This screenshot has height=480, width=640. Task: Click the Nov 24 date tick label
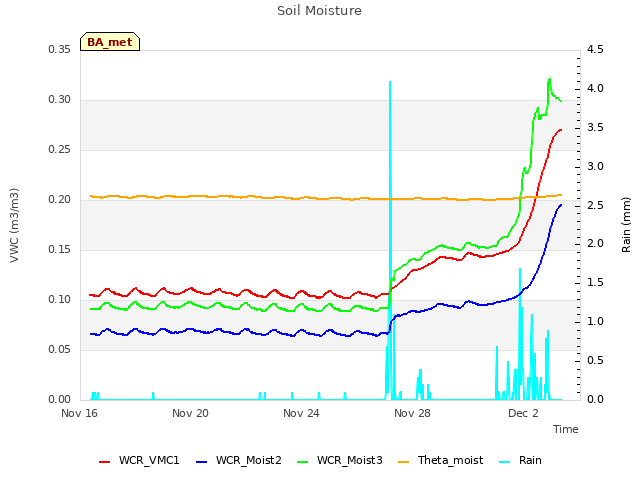(301, 413)
